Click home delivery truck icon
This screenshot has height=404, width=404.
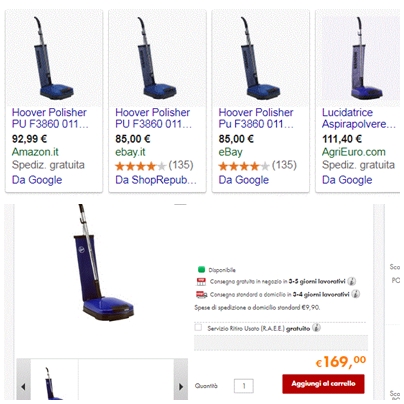coord(201,294)
